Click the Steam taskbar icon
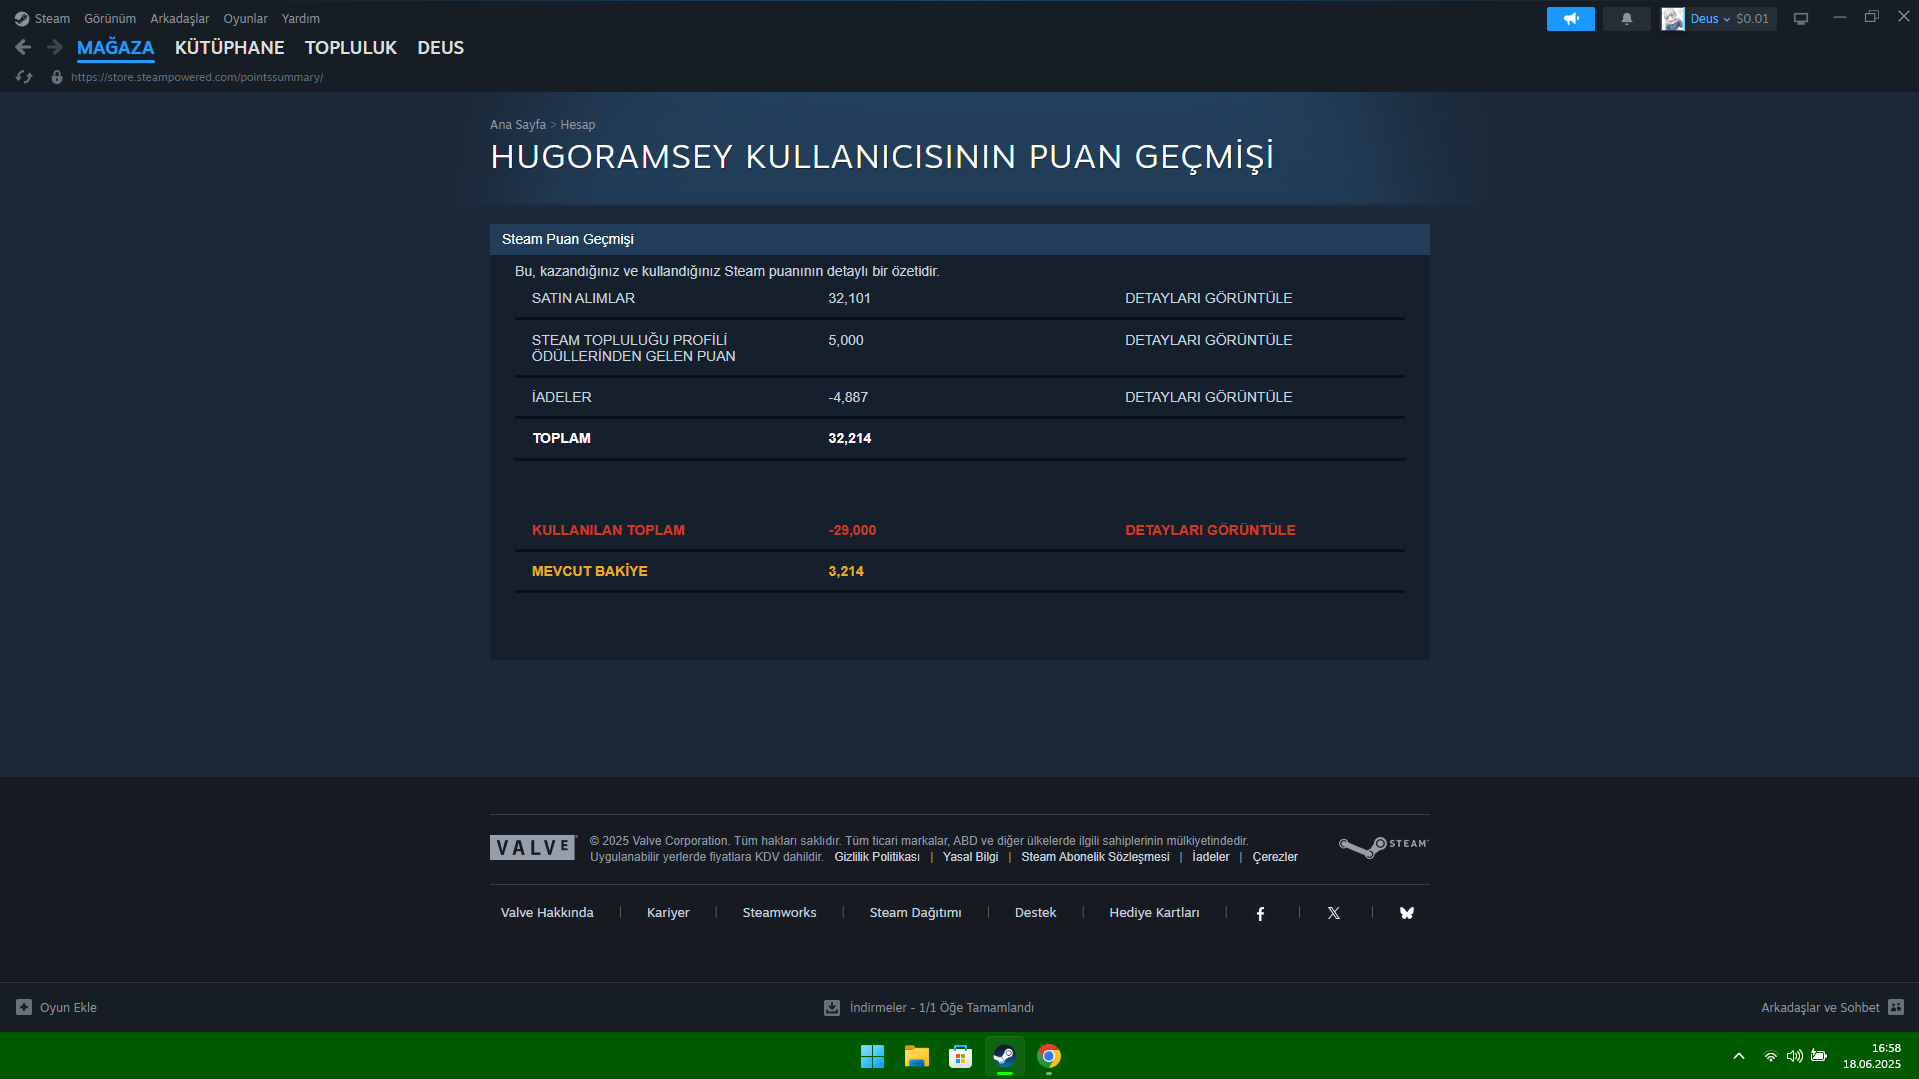Screen dimensions: 1919x1079 tap(1004, 1056)
